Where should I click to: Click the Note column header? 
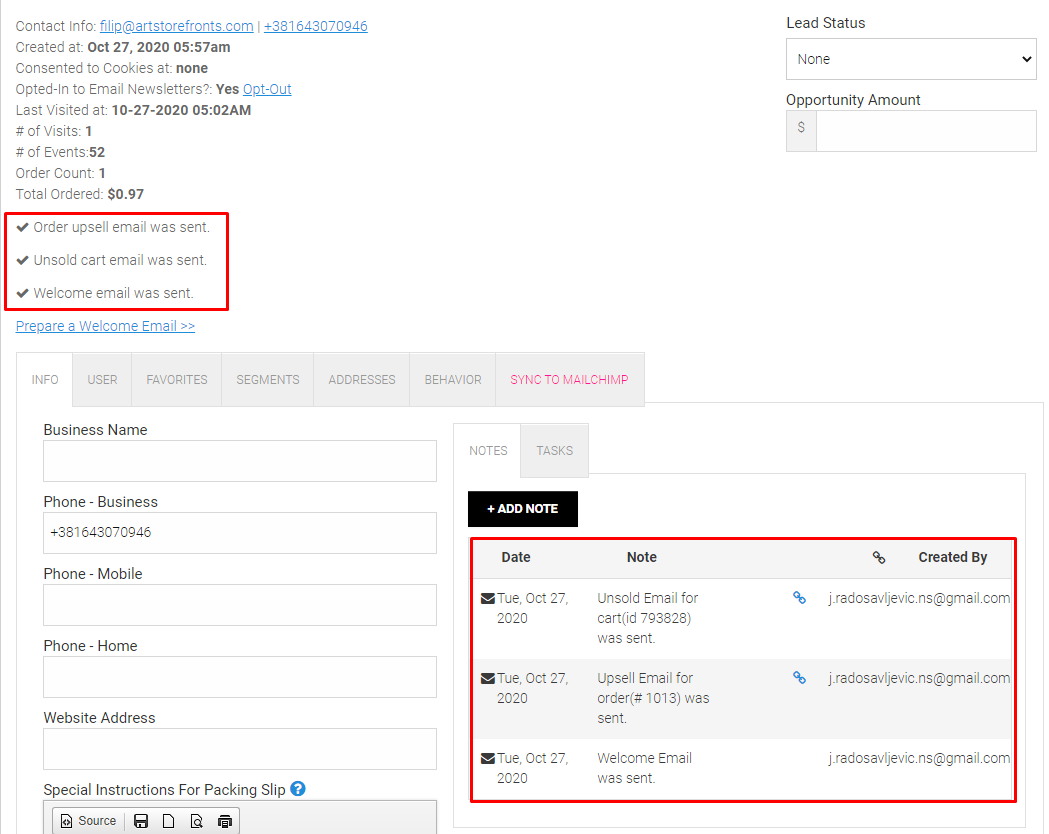642,557
